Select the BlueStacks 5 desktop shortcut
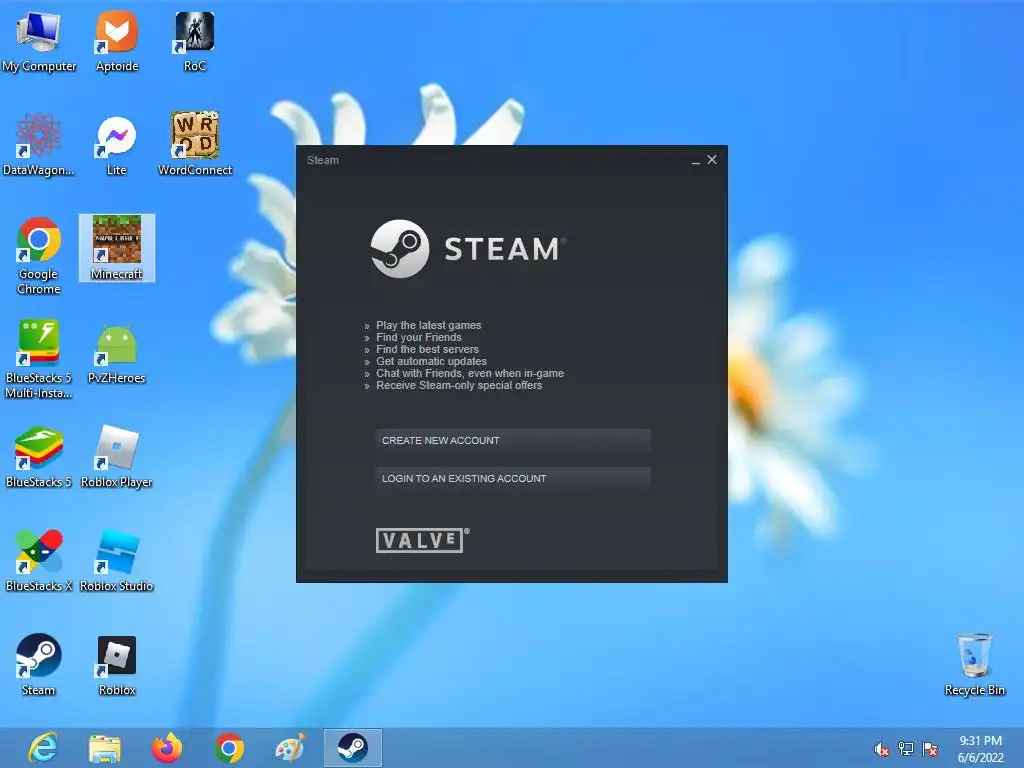This screenshot has width=1024, height=768. 39,457
